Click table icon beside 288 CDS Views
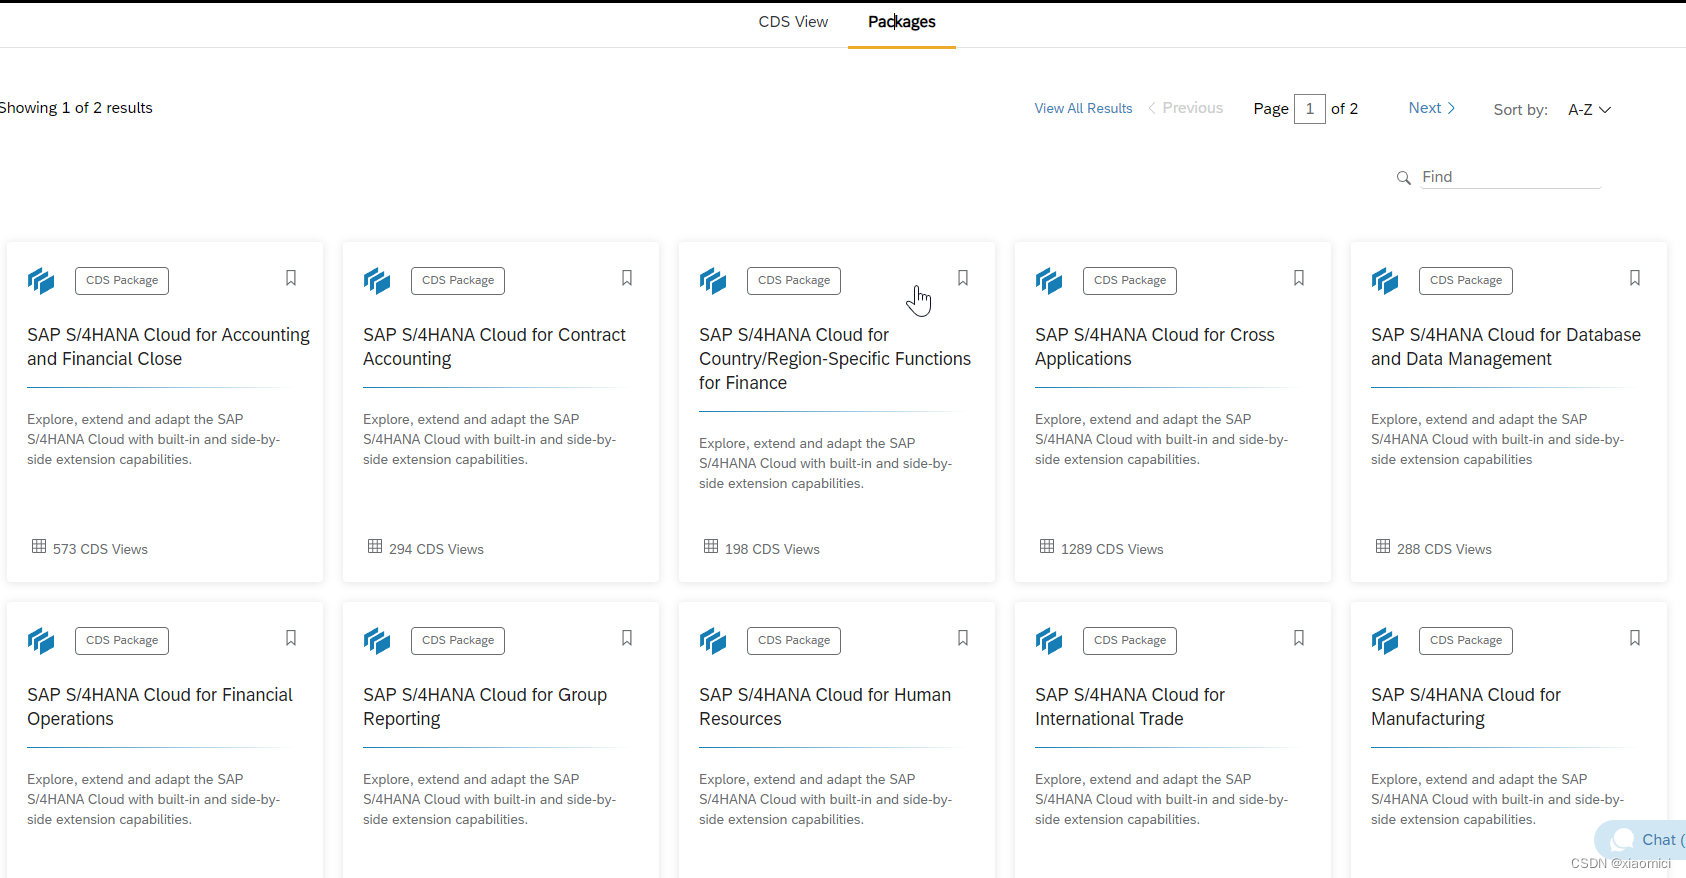Viewport: 1686px width, 878px height. coord(1383,546)
